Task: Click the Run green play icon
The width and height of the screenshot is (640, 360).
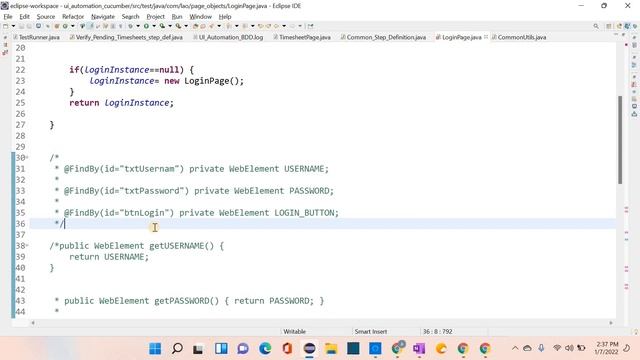Action: coord(146,26)
